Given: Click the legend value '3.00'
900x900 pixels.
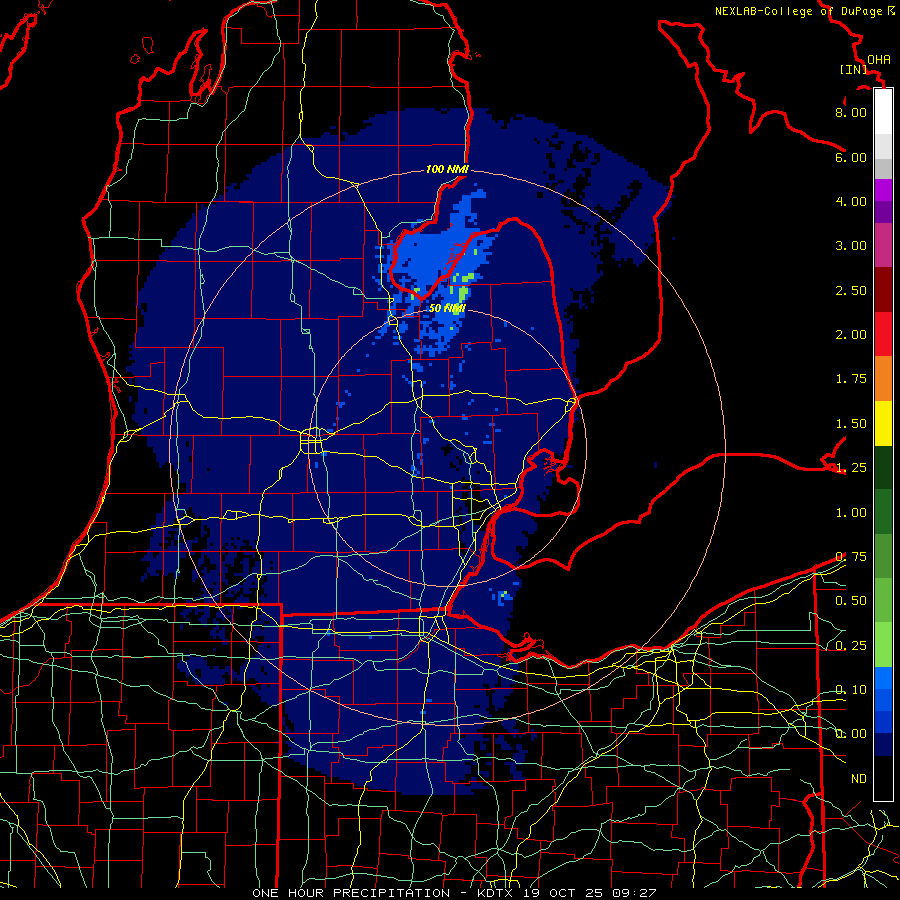Looking at the screenshot, I should pyautogui.click(x=851, y=245).
